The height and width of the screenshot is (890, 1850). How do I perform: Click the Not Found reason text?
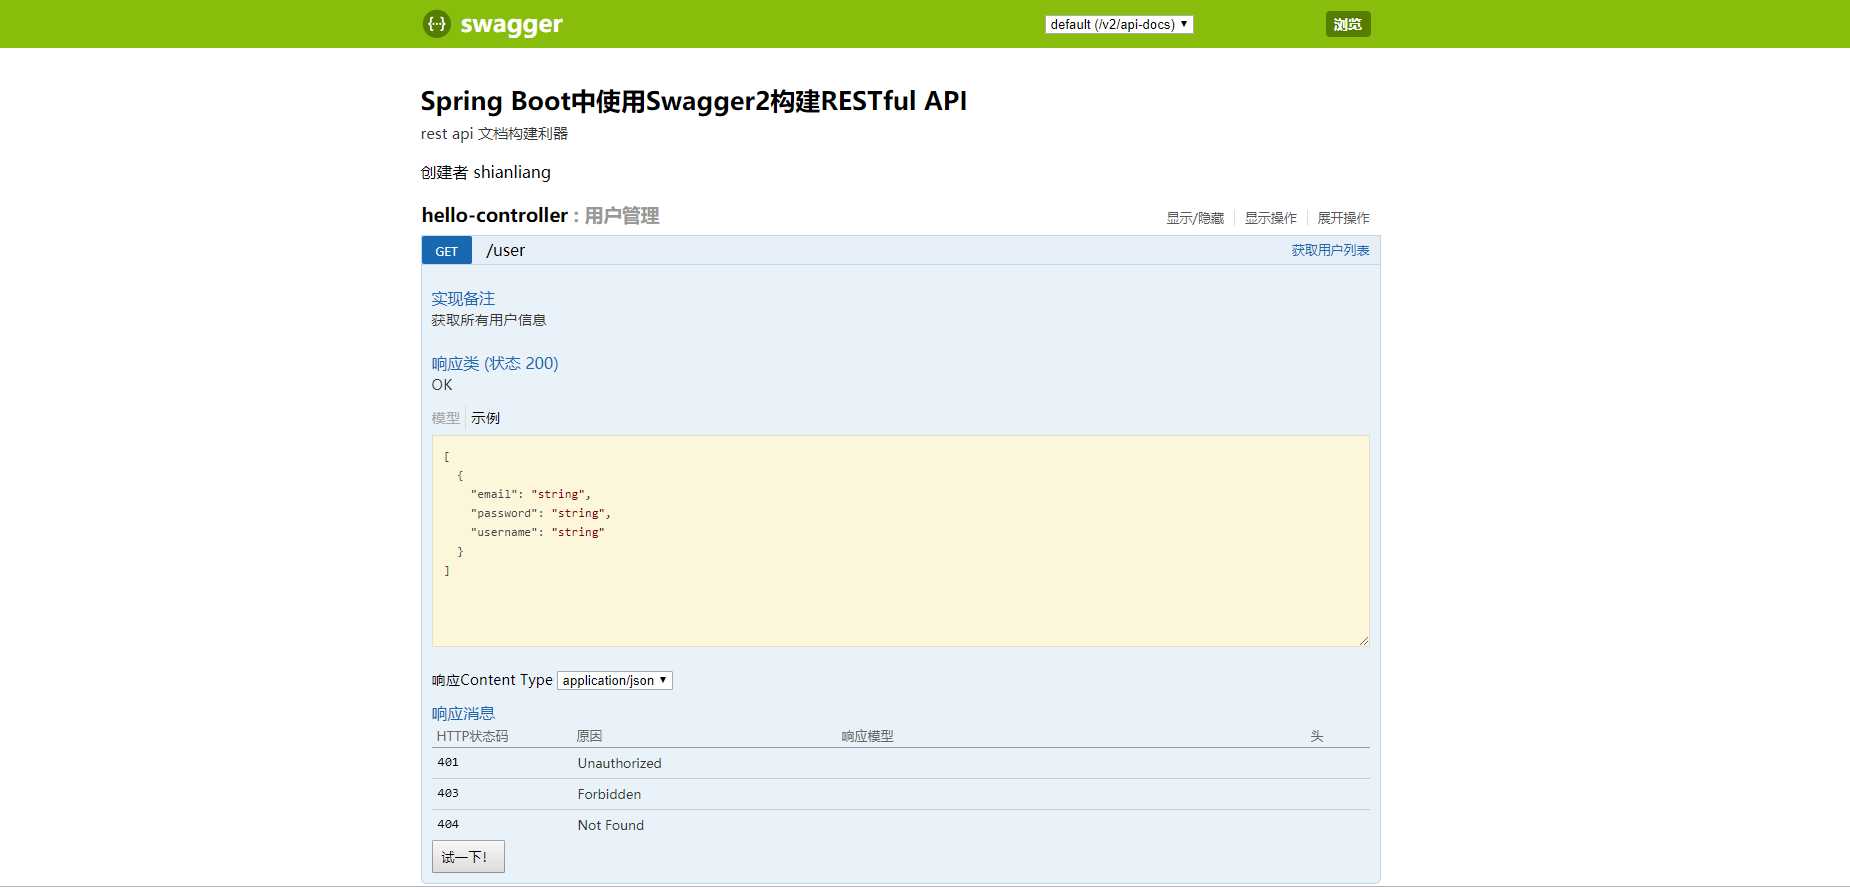coord(610,825)
